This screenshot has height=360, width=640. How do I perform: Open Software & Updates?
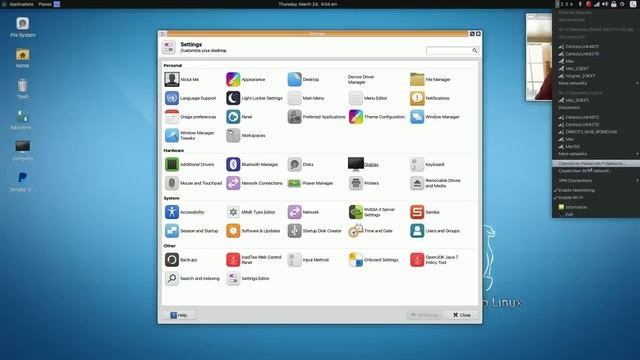[x=253, y=231]
